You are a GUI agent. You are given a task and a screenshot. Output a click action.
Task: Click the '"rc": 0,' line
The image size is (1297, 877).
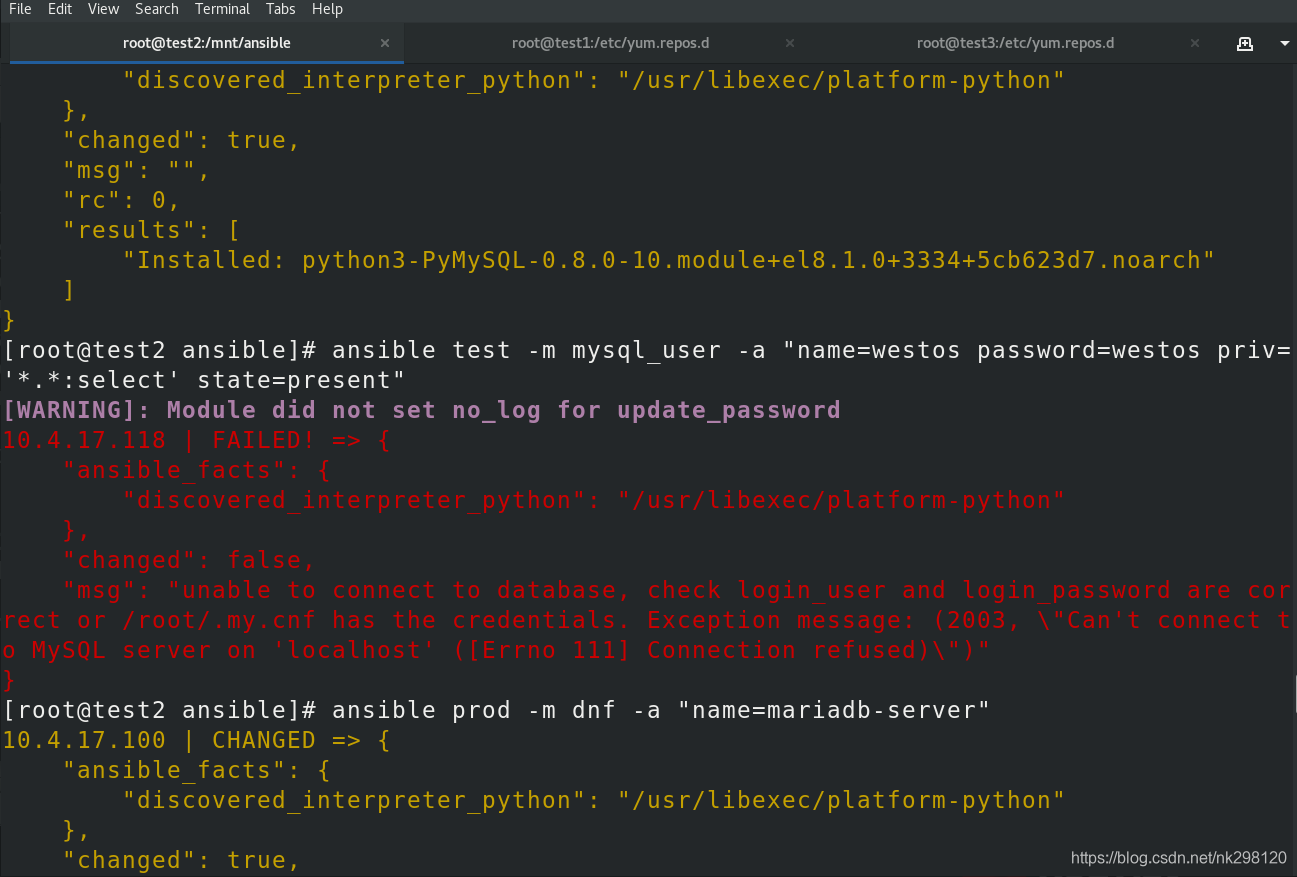tap(122, 200)
